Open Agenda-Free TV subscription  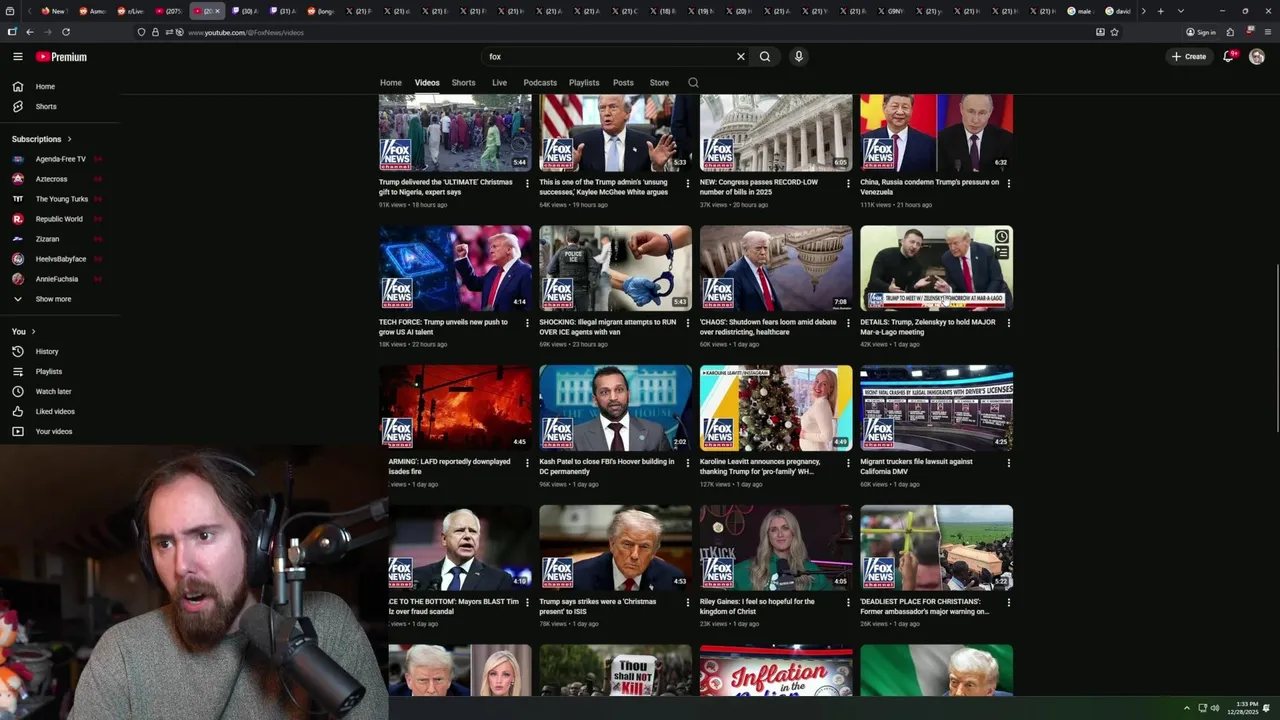(60, 159)
